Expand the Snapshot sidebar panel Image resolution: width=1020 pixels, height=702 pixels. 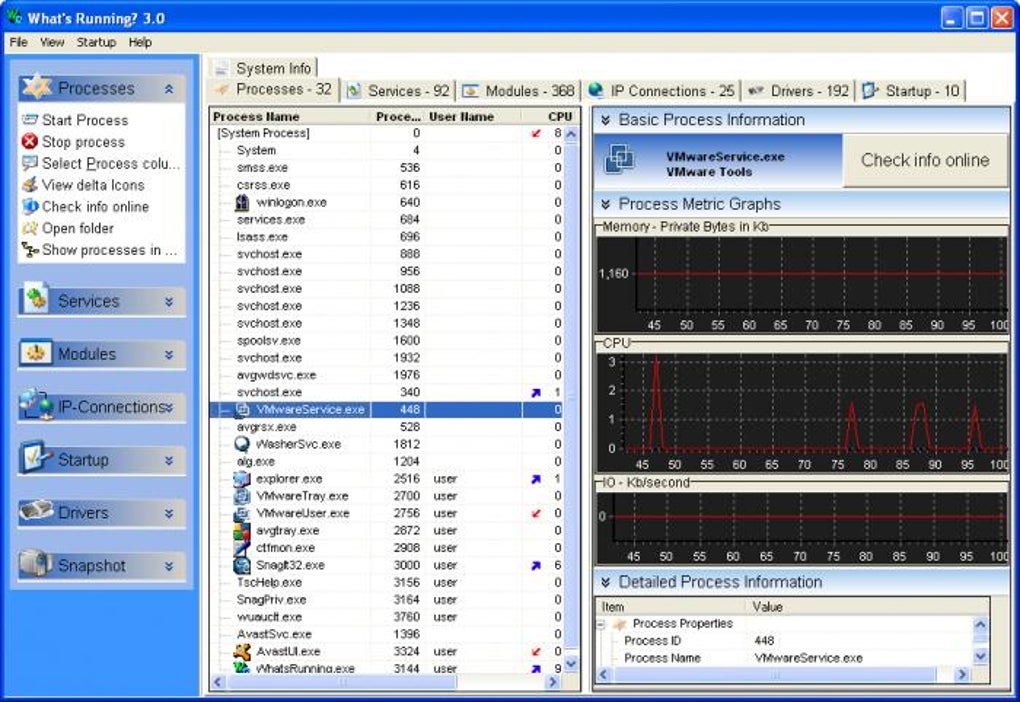click(169, 566)
